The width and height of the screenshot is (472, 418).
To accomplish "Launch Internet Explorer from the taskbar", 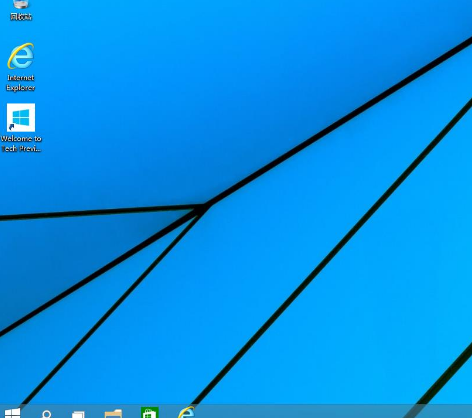I will 186,412.
